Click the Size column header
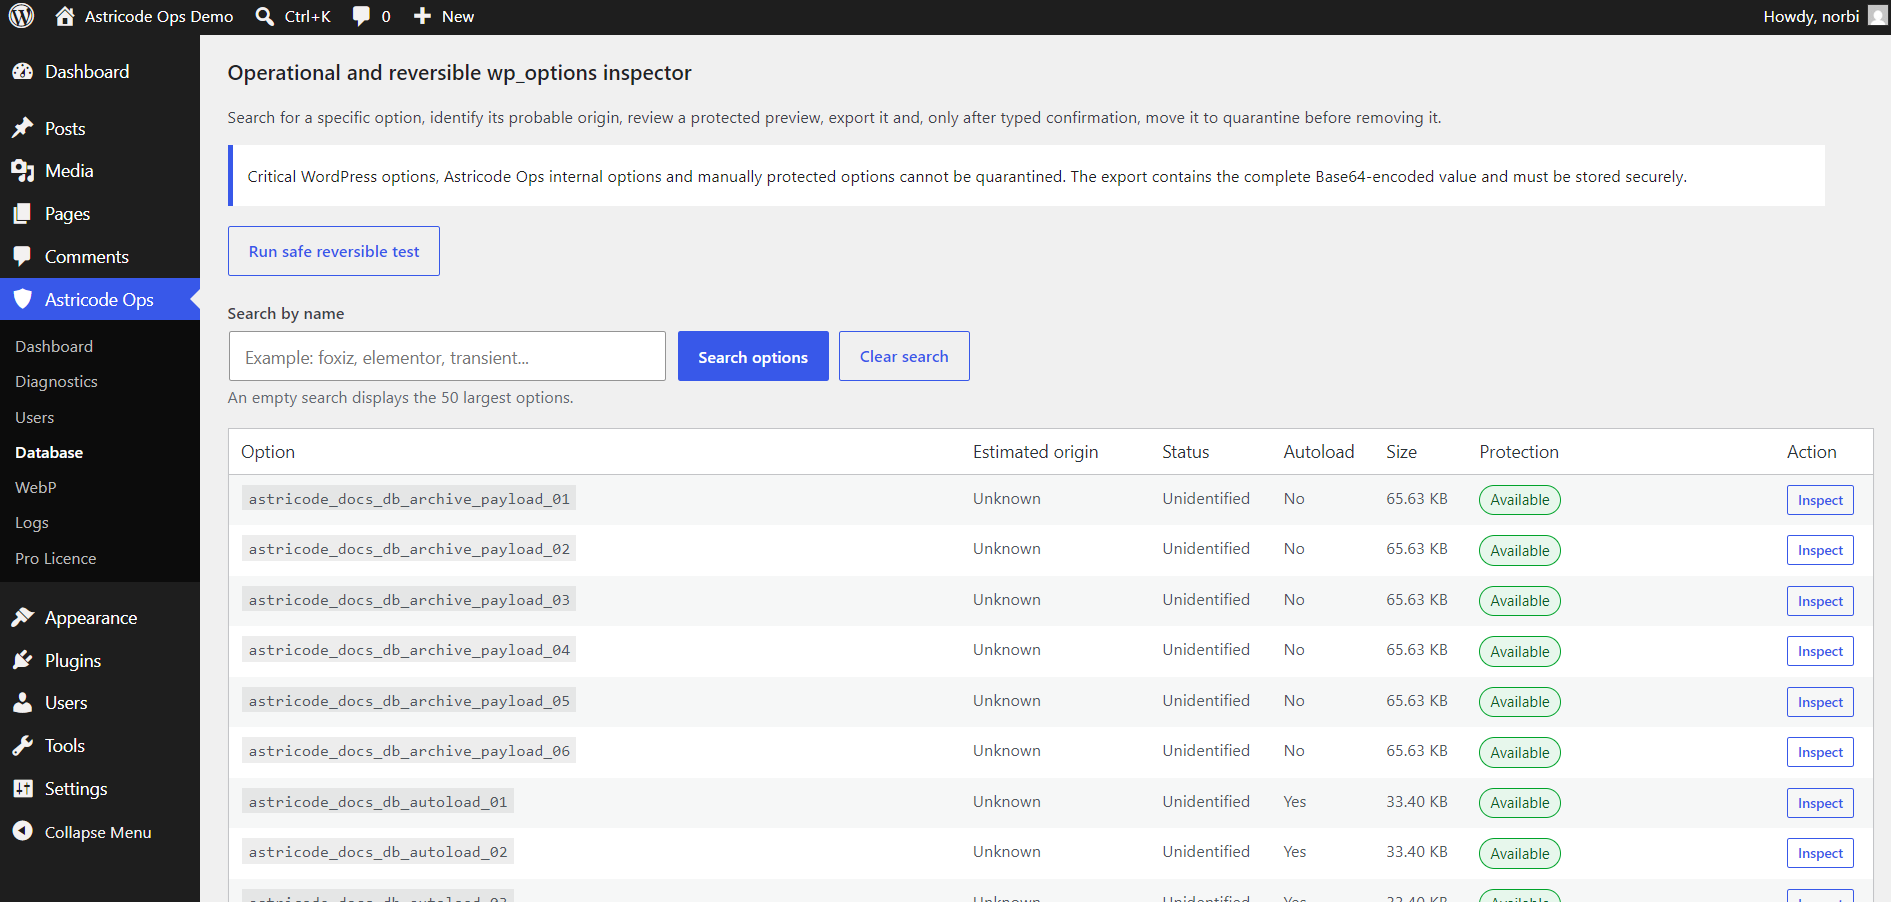This screenshot has height=902, width=1891. [x=1401, y=452]
